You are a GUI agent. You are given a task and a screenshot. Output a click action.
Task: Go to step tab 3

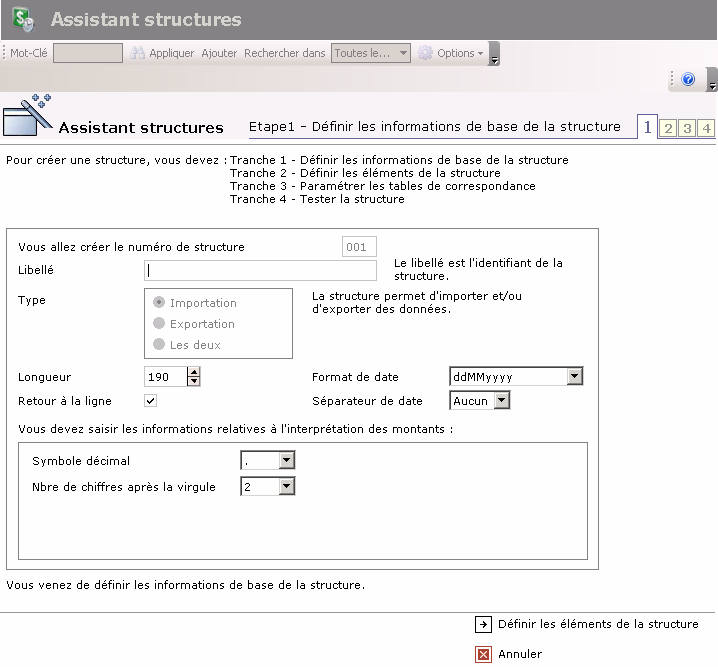(687, 128)
